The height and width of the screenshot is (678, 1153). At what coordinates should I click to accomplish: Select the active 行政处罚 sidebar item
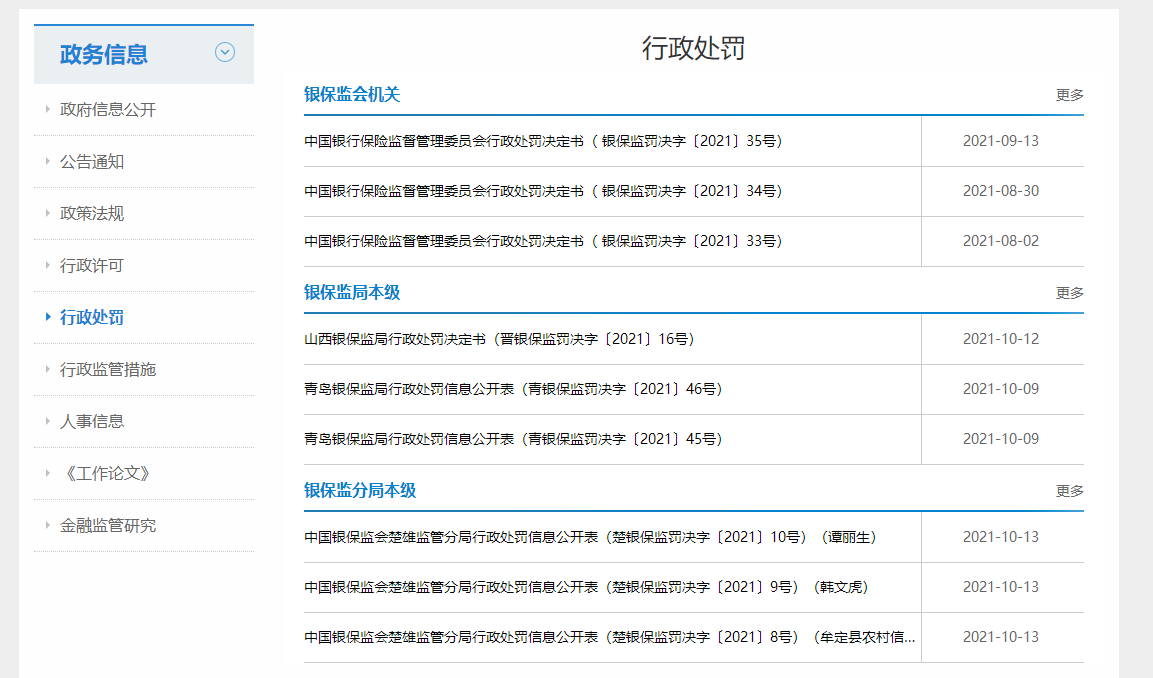click(x=92, y=318)
